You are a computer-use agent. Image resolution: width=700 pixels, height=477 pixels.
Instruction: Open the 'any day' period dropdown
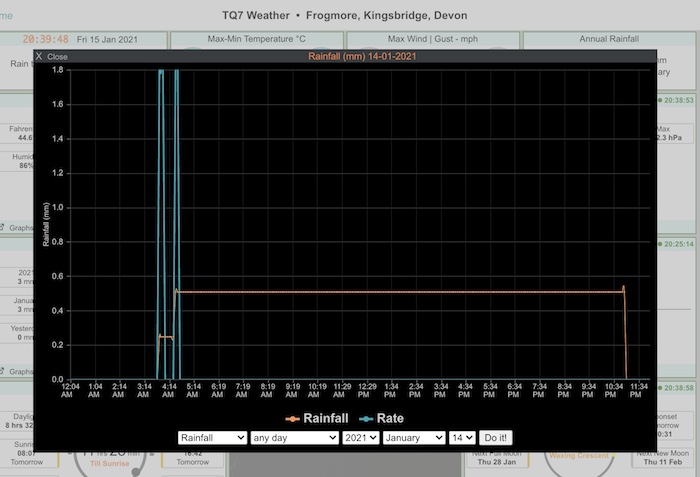click(x=294, y=438)
